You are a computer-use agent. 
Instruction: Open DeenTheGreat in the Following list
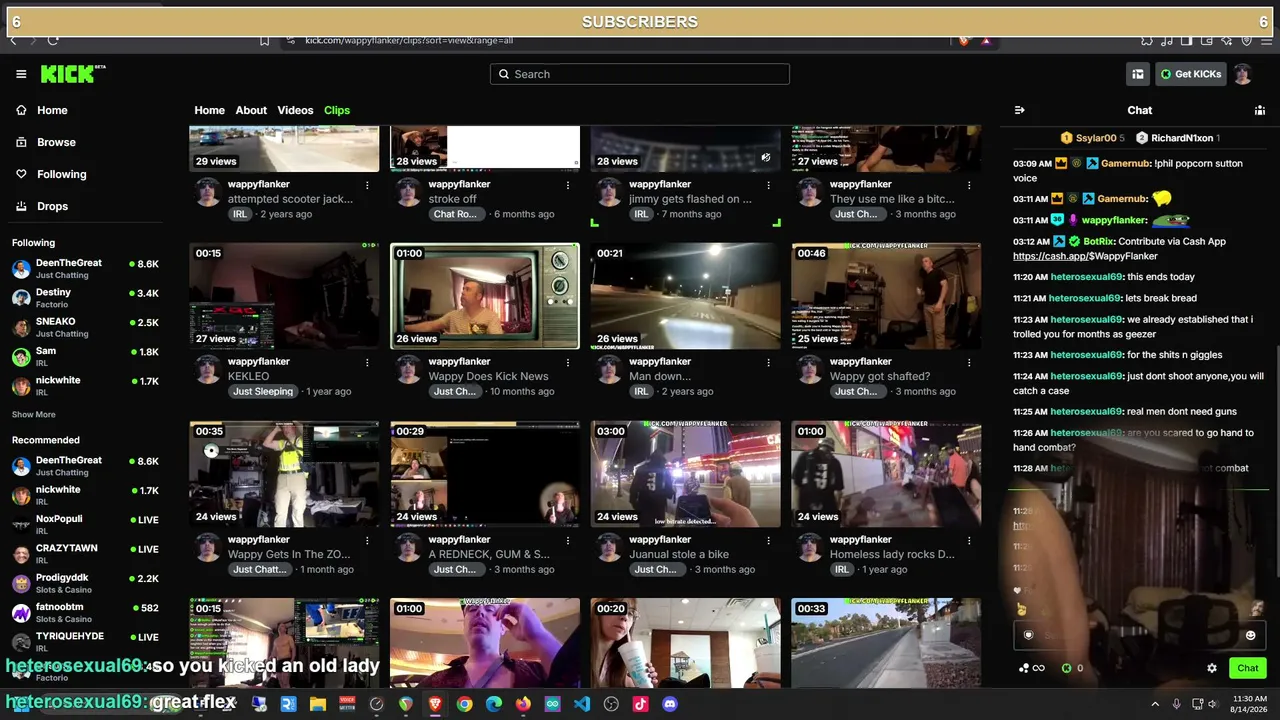pyautogui.click(x=86, y=268)
